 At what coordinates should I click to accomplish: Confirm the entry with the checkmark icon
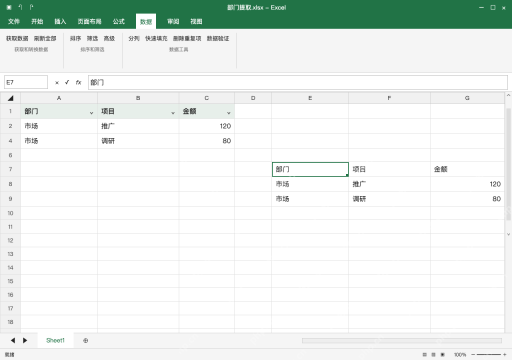[x=67, y=82]
